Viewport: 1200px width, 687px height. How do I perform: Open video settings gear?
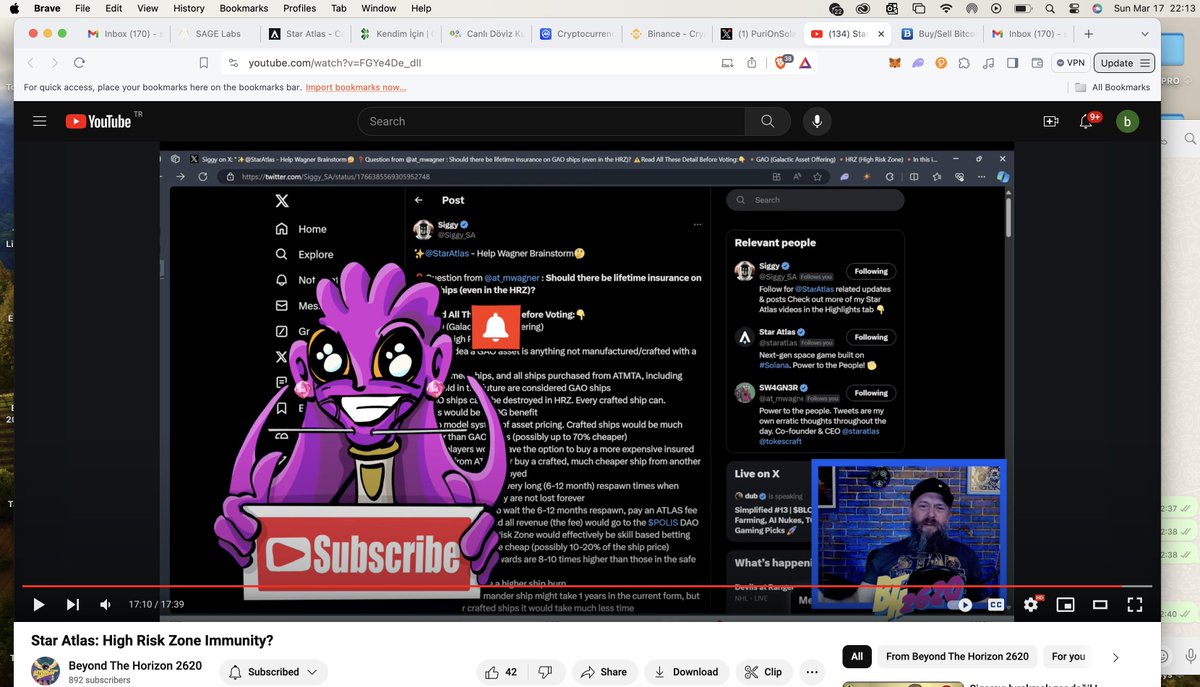1031,604
